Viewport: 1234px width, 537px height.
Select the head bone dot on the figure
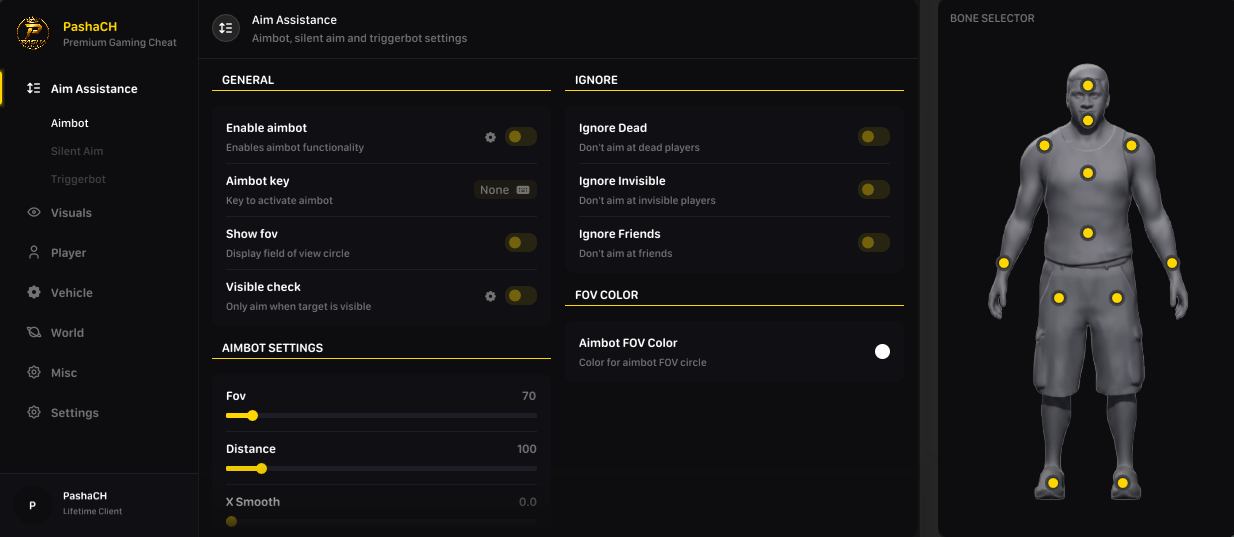coord(1088,85)
